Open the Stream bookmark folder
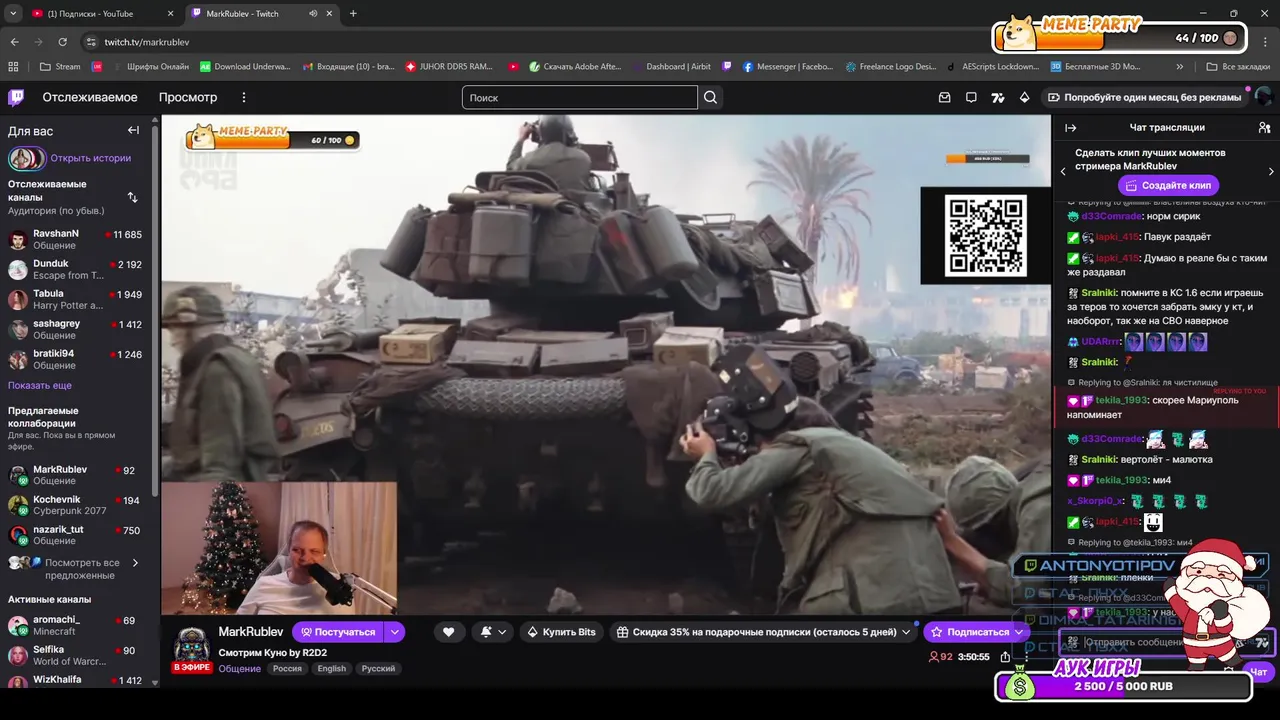The image size is (1280, 720). coord(60,67)
